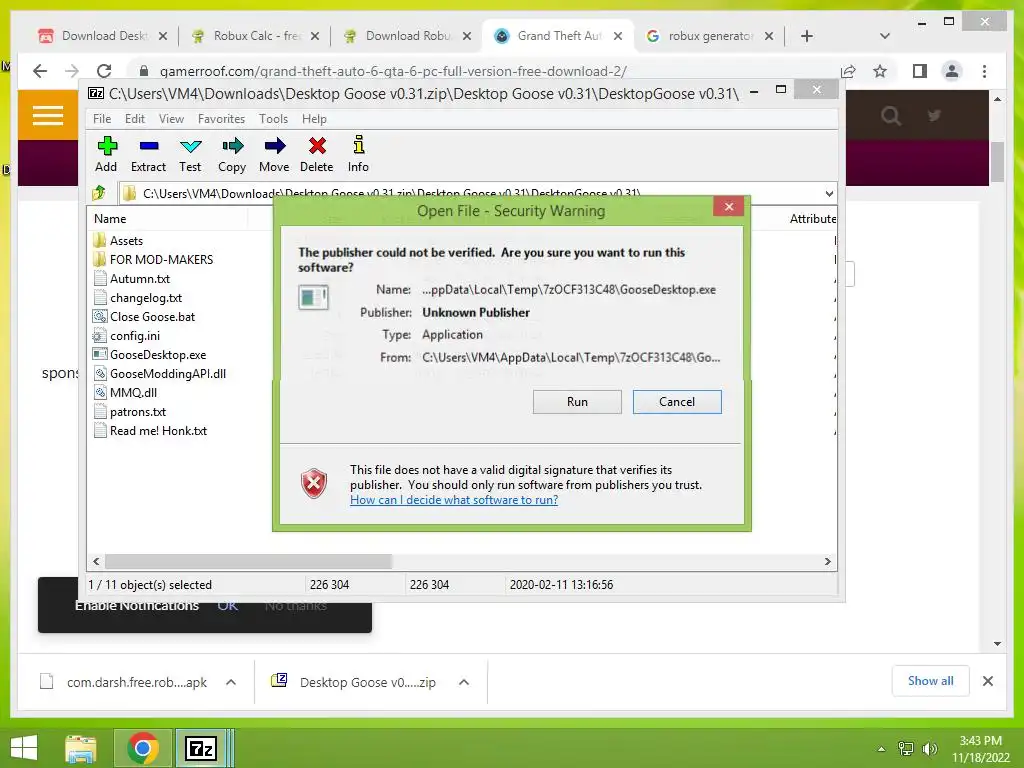Click the Info toolbar icon
Viewport: 1024px width, 768px height.
pyautogui.click(x=358, y=154)
